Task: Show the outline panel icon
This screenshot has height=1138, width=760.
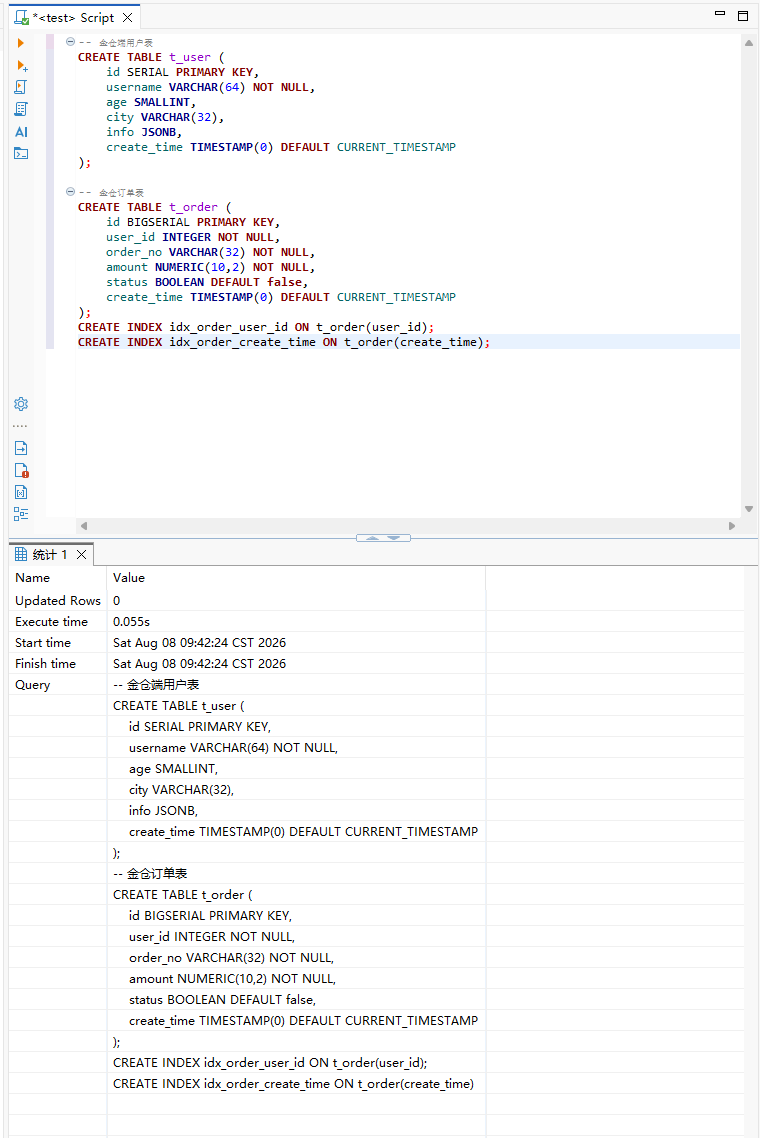Action: tap(21, 515)
